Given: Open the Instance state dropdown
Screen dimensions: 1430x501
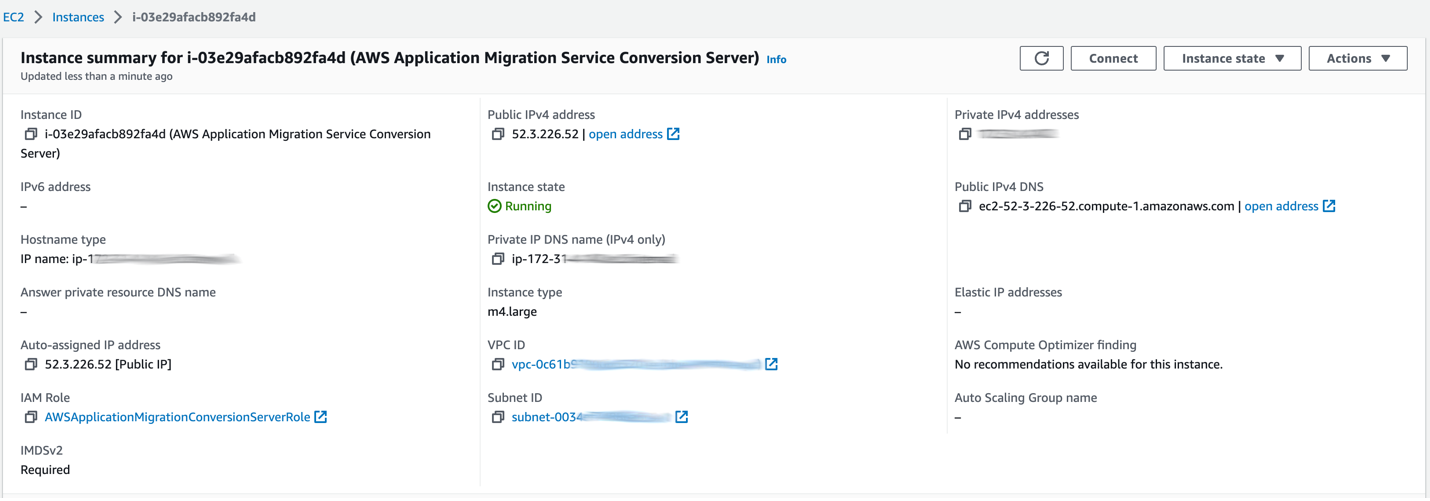Looking at the screenshot, I should [1232, 58].
